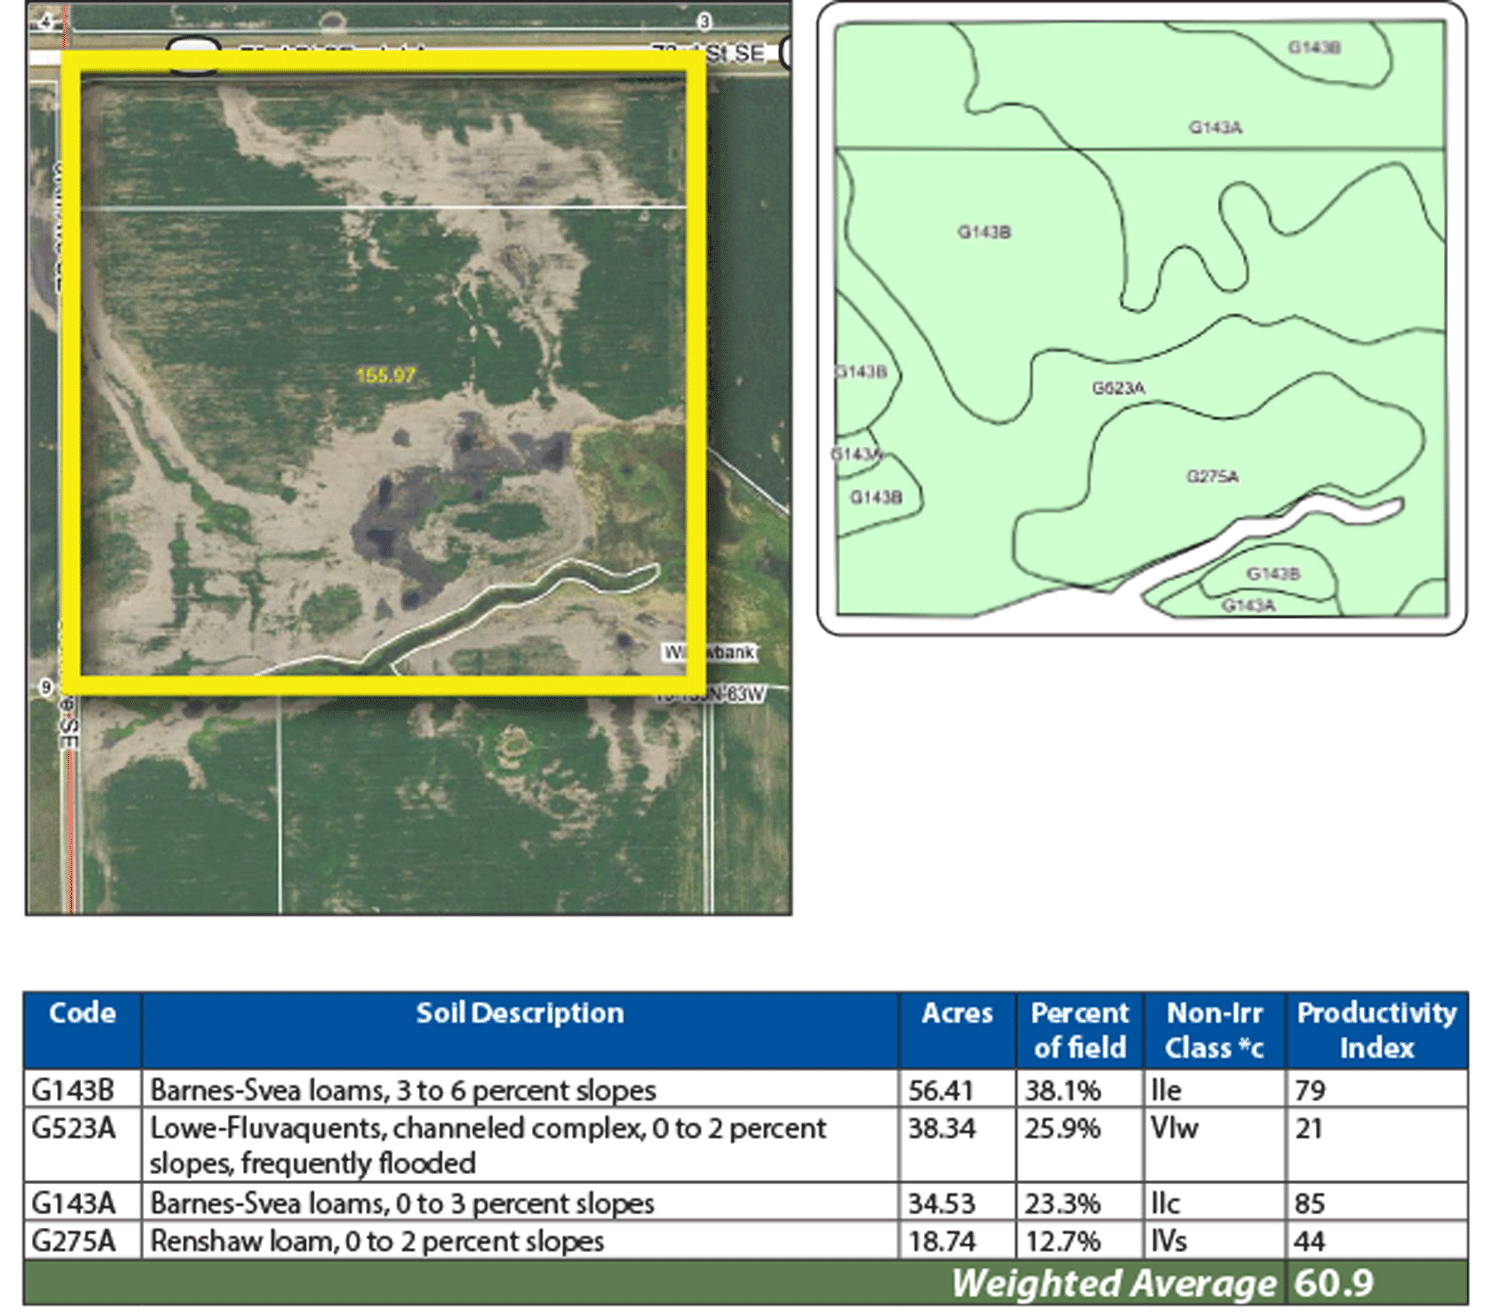Click the Non-Irr Class column header
Image resolution: width=1500 pixels, height=1314 pixels.
point(1214,1030)
